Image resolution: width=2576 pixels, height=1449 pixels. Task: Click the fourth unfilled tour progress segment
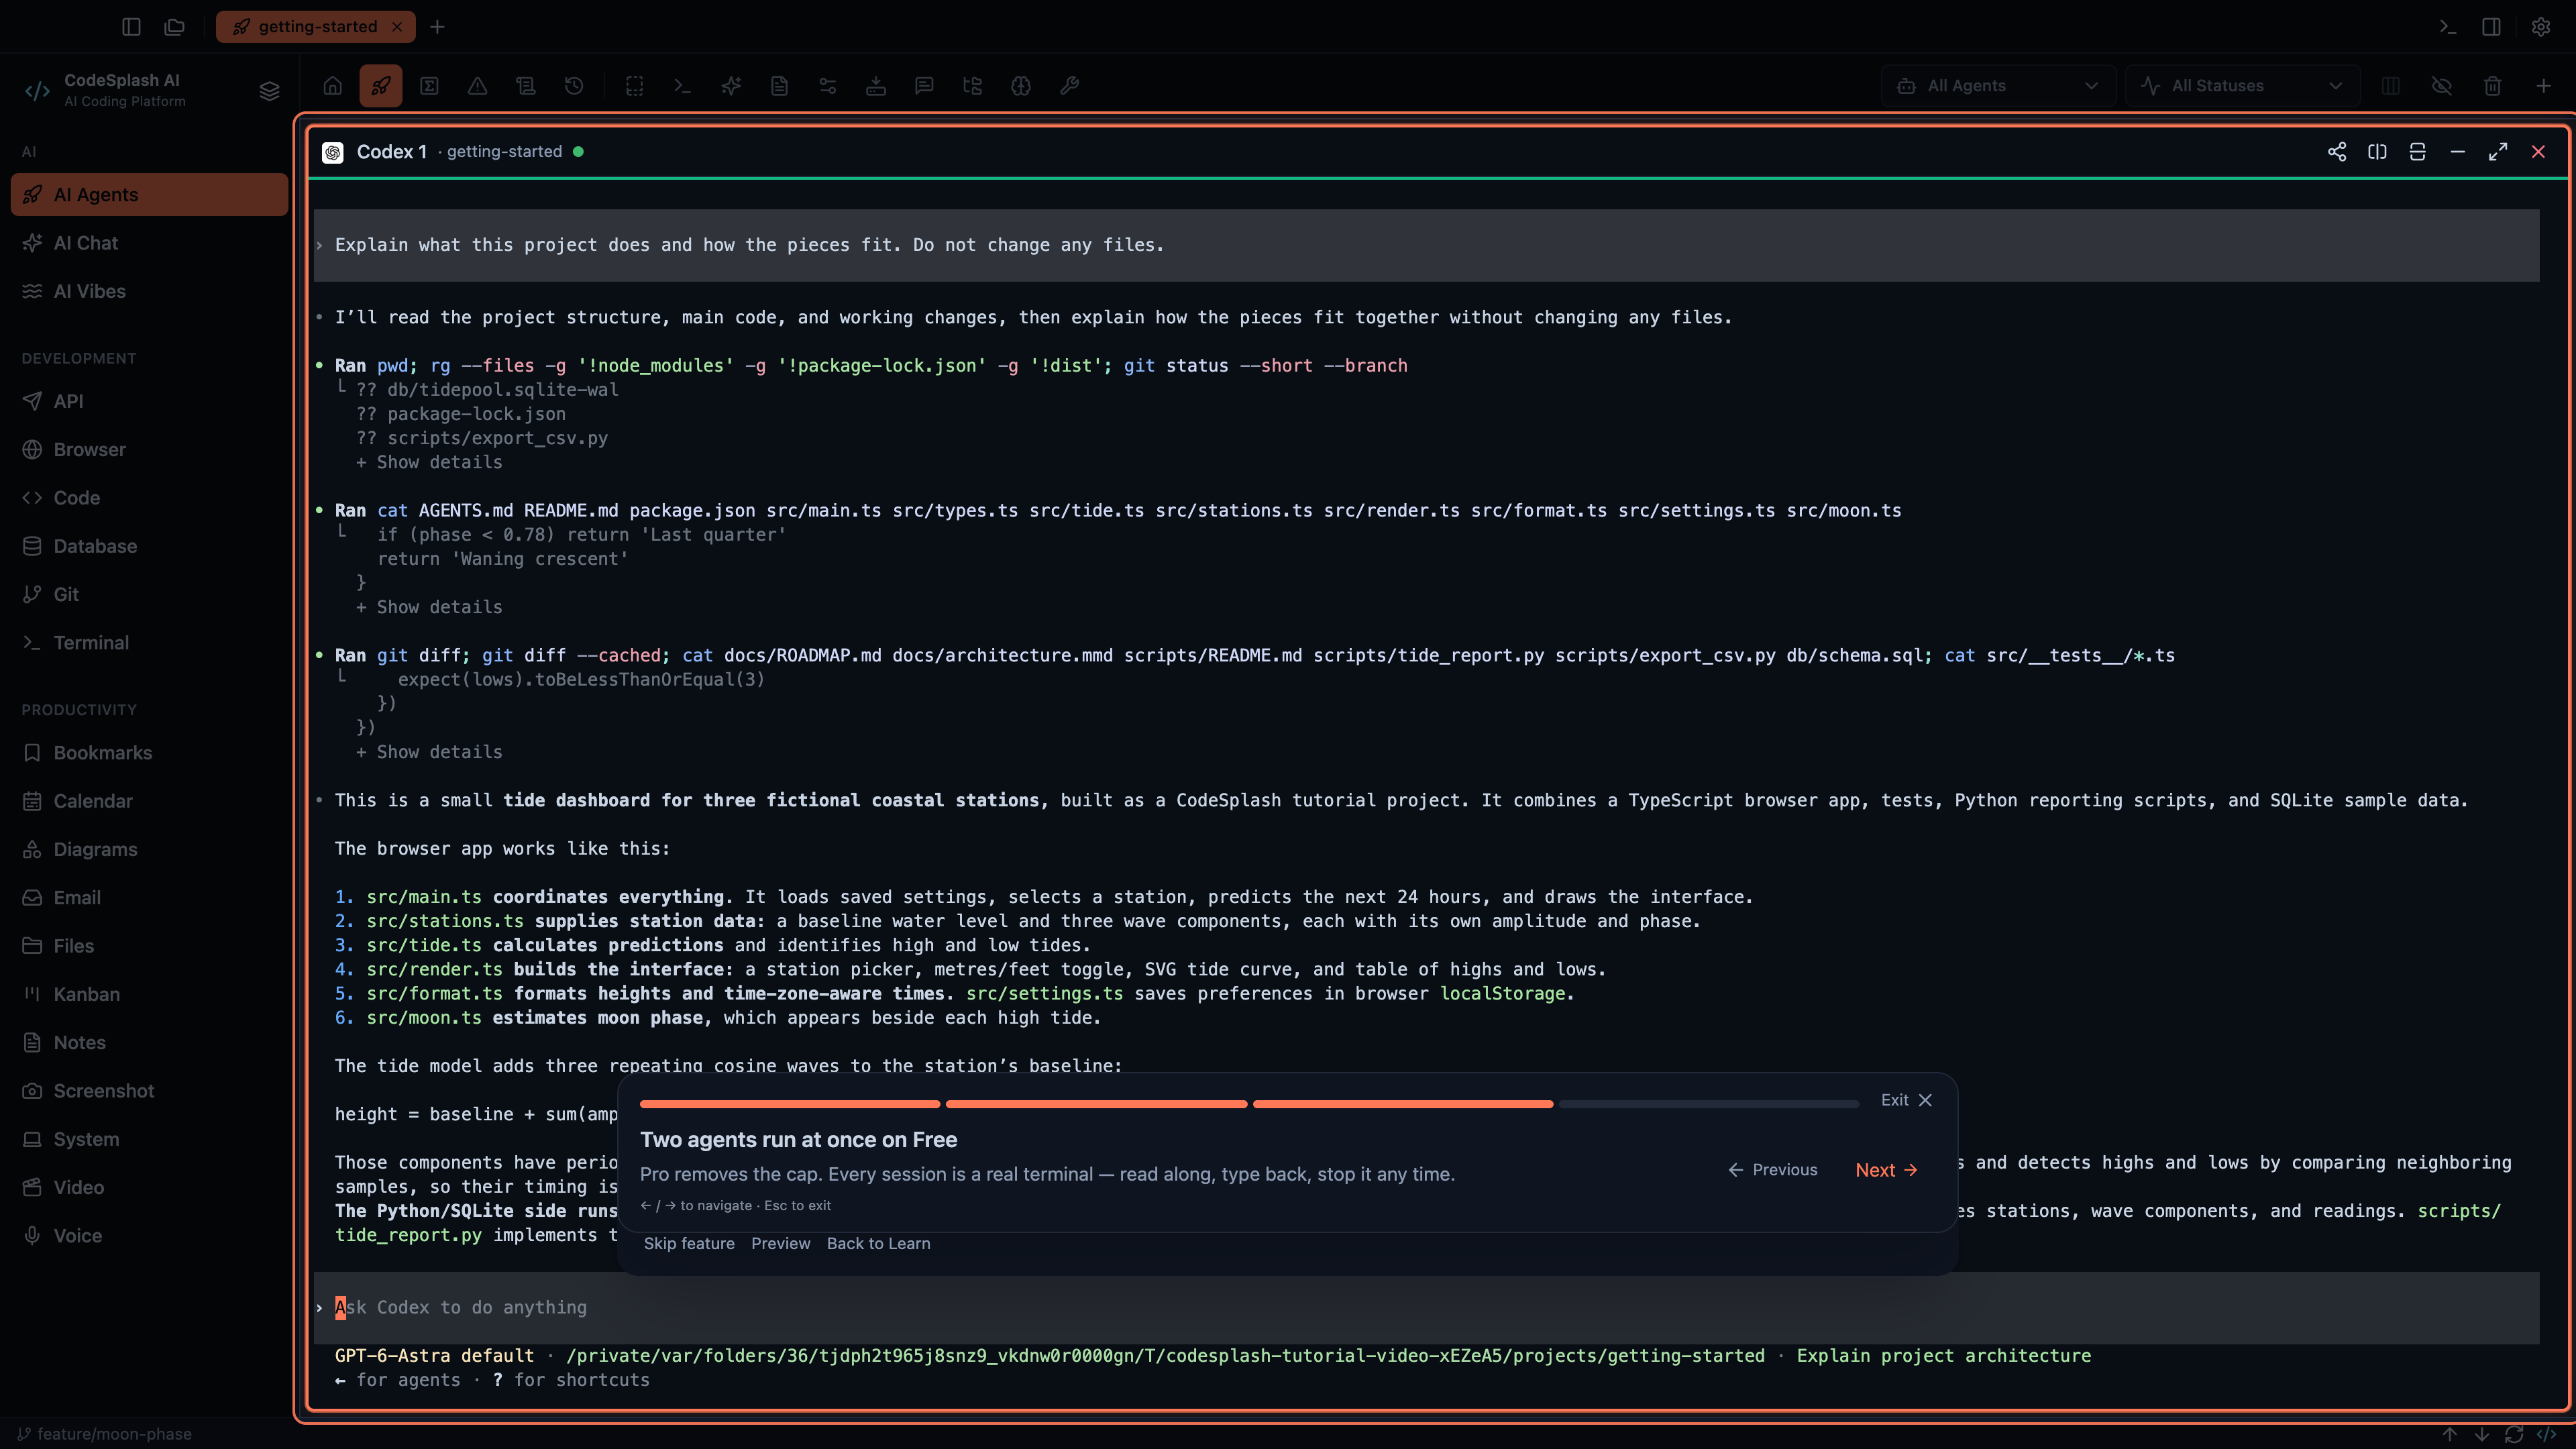point(1709,1104)
